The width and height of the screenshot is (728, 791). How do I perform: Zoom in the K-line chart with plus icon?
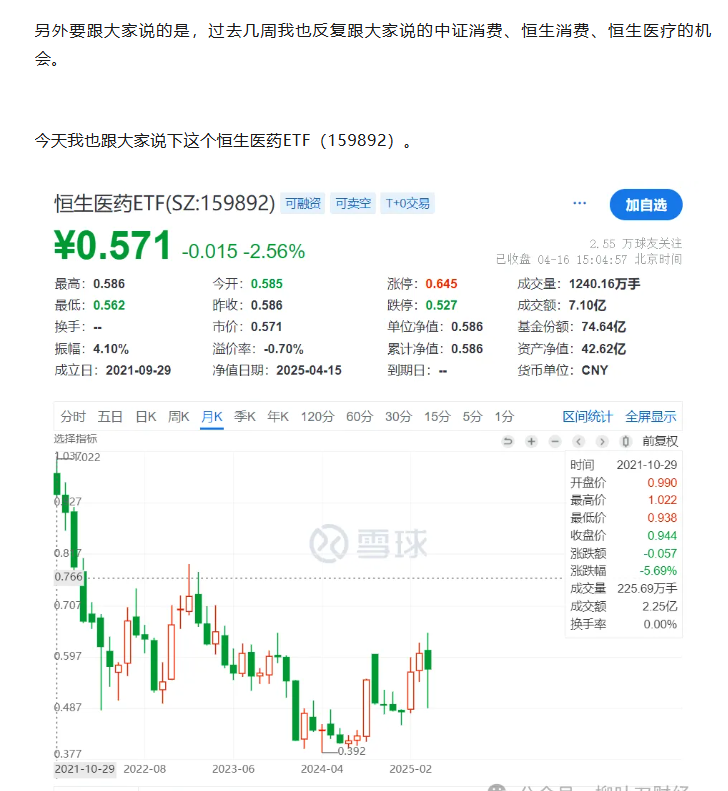[531, 442]
